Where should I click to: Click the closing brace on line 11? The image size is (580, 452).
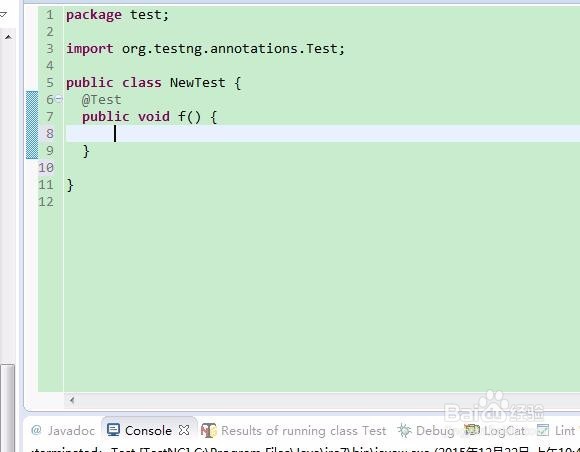pyautogui.click(x=70, y=185)
